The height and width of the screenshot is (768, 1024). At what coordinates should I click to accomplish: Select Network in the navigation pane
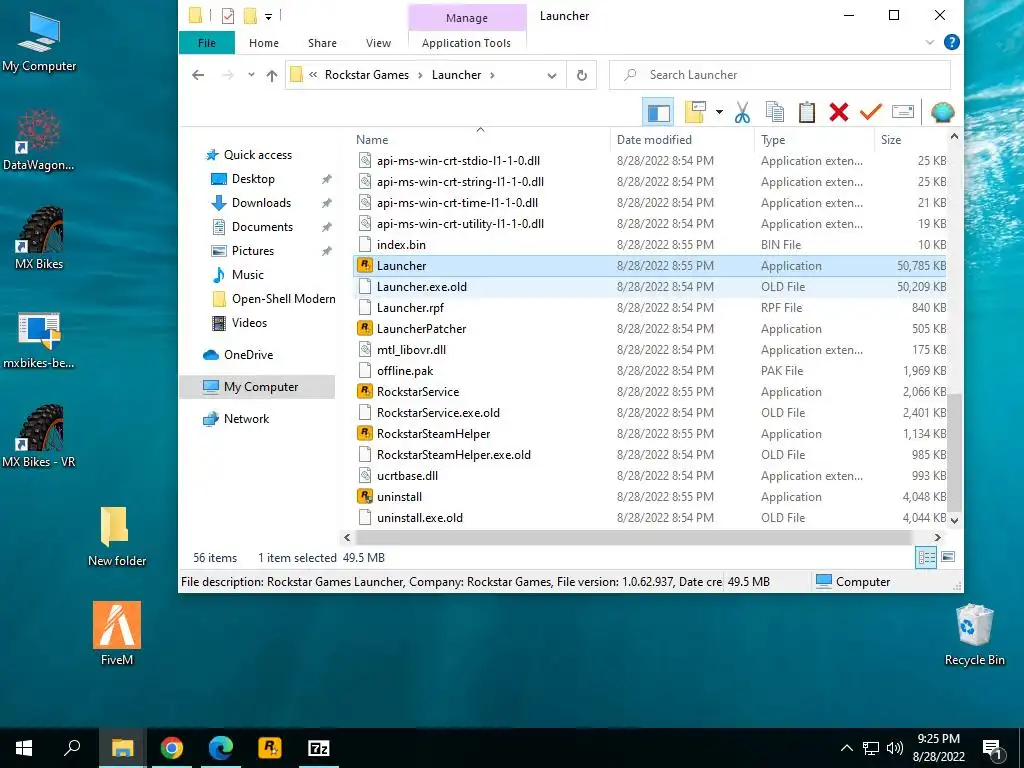[x=246, y=419]
